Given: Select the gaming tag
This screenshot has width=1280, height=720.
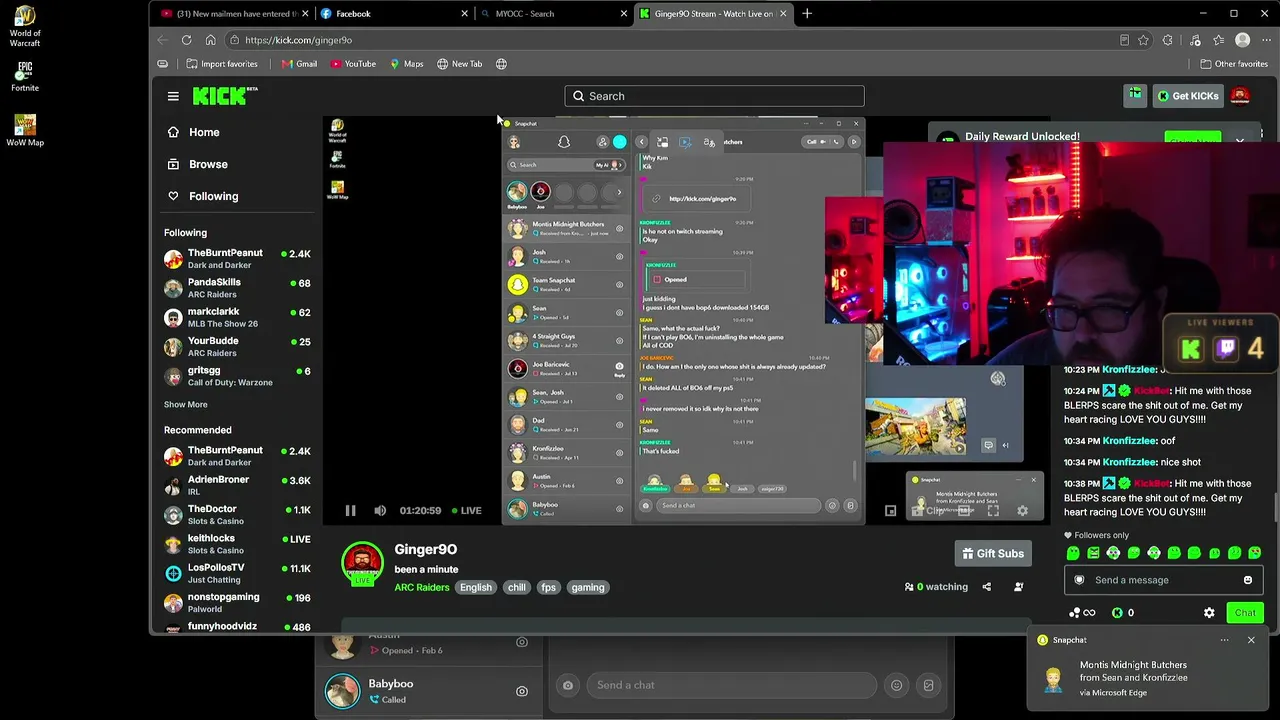Looking at the screenshot, I should [x=588, y=588].
